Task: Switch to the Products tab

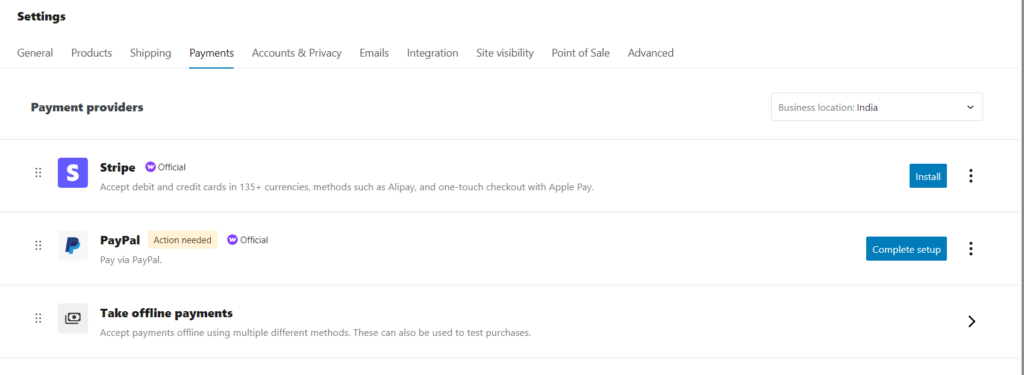Action: coord(91,53)
